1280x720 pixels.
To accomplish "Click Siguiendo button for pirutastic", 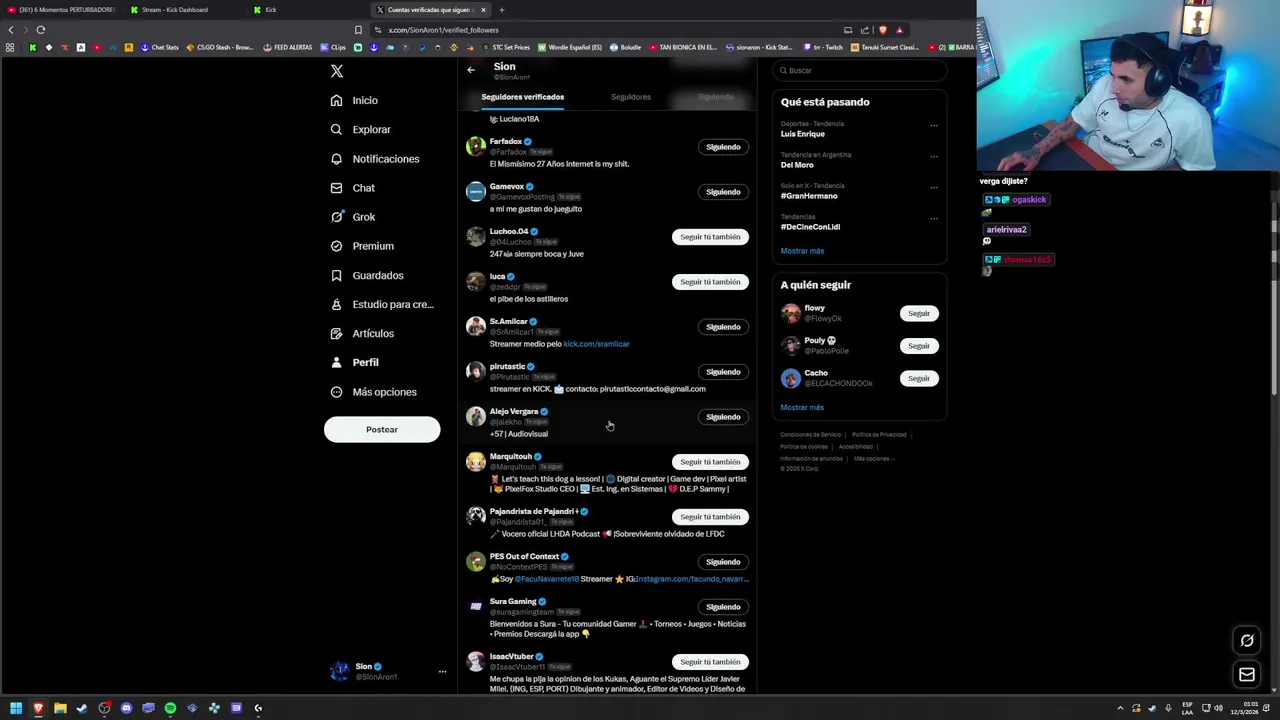I will (723, 372).
